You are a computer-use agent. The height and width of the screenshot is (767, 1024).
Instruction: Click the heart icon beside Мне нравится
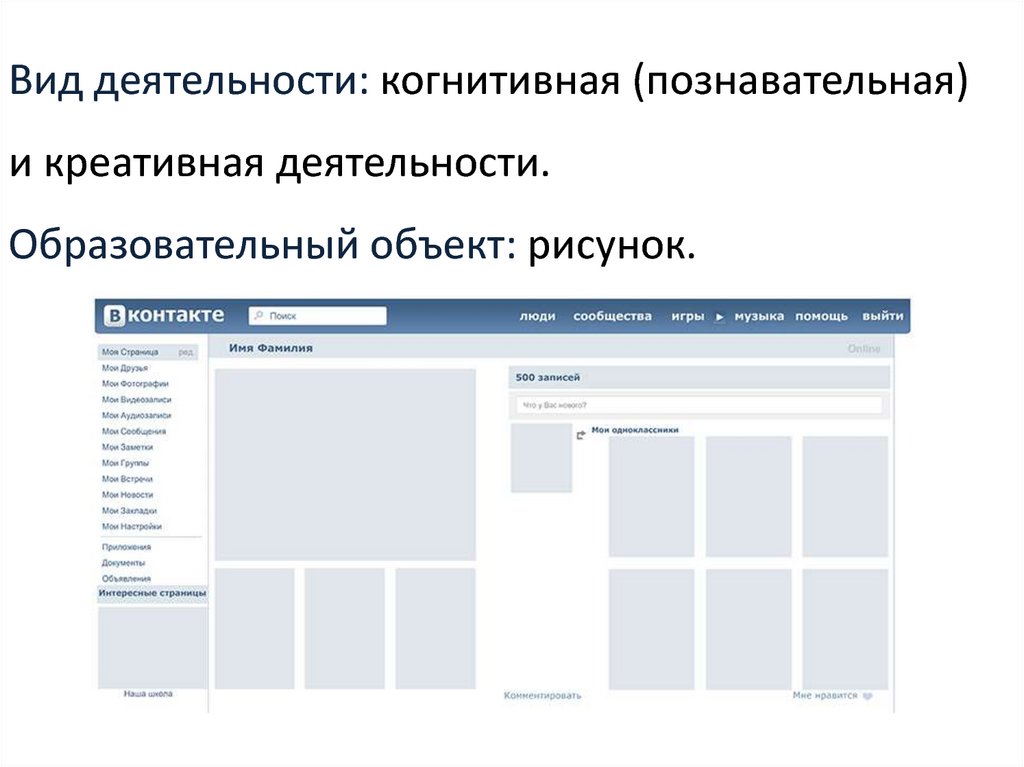(x=868, y=696)
